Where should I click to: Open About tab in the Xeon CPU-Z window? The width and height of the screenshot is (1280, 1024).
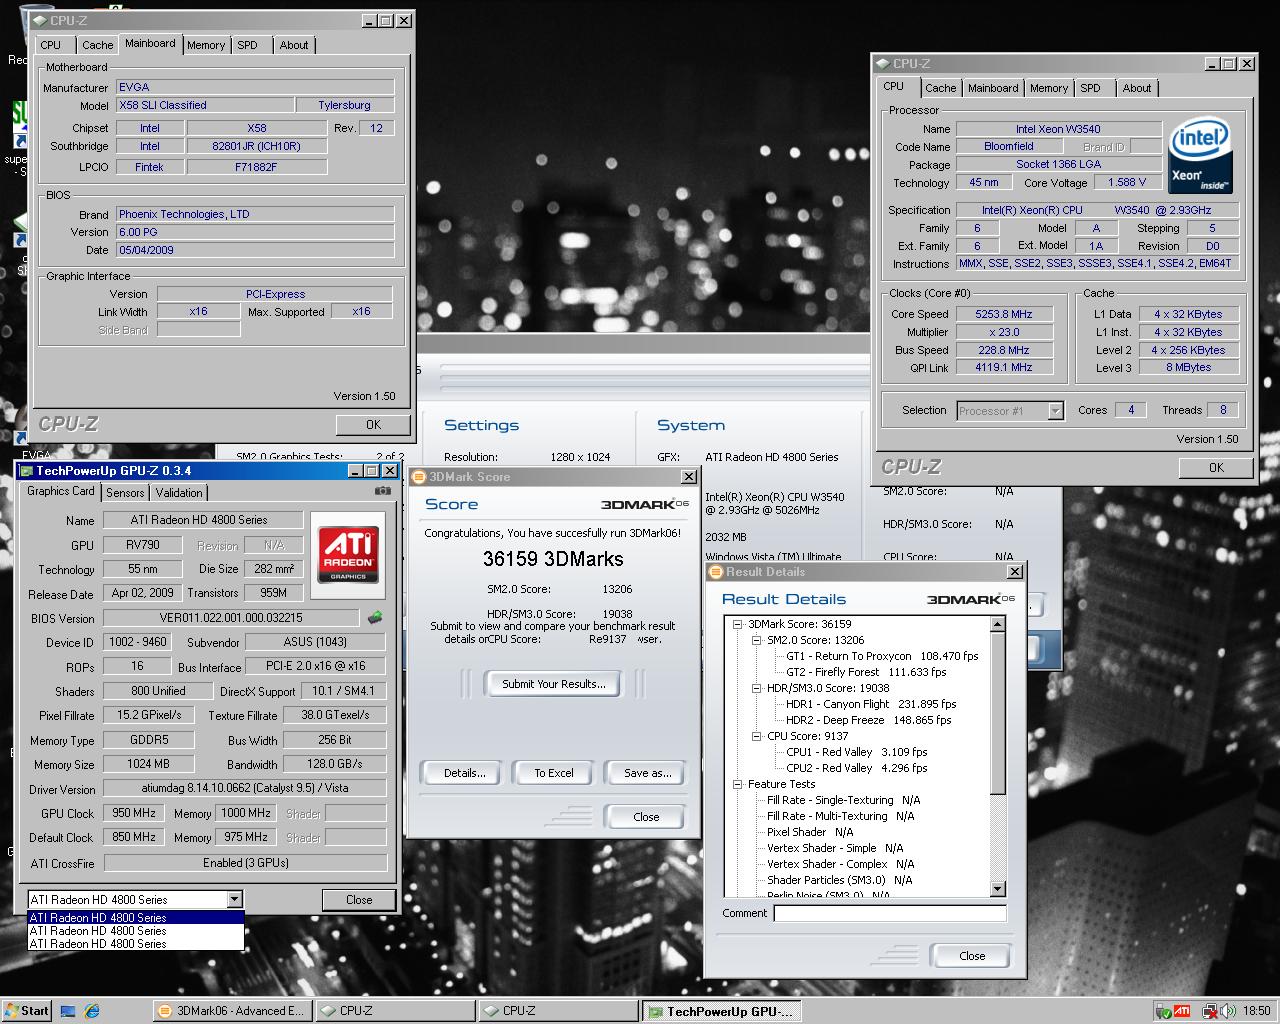point(1137,88)
